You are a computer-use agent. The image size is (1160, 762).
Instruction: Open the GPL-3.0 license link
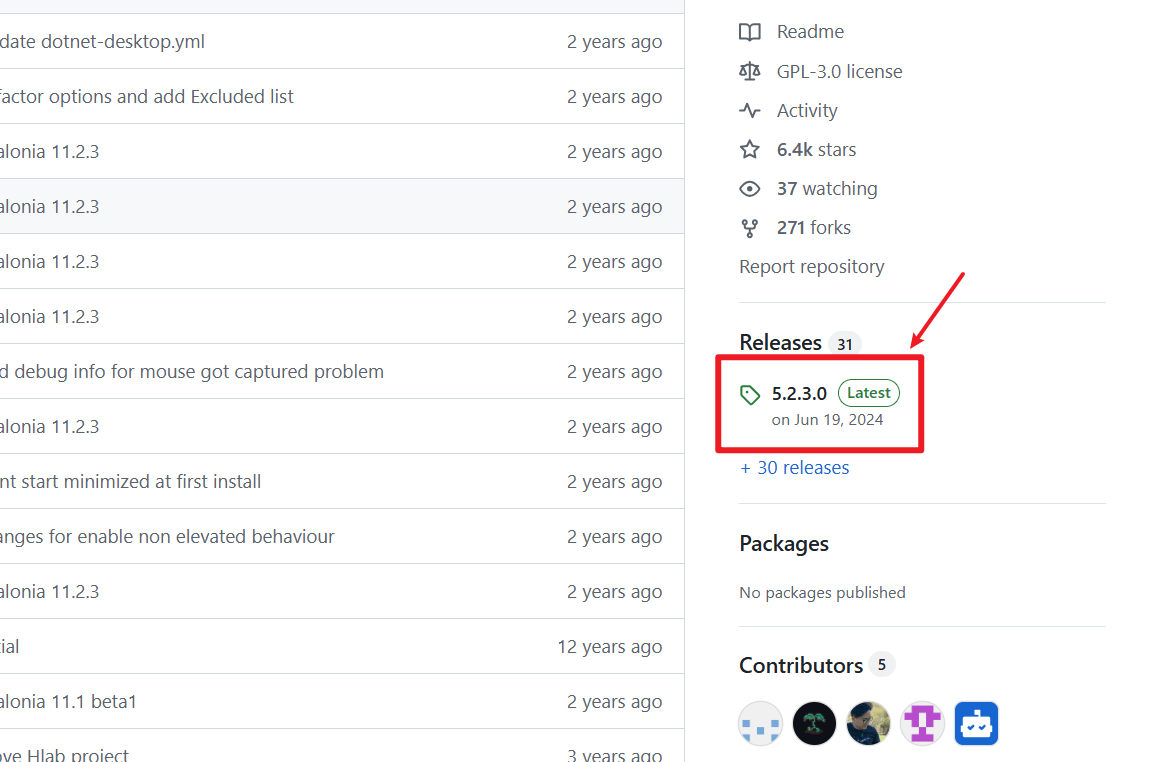click(x=840, y=72)
